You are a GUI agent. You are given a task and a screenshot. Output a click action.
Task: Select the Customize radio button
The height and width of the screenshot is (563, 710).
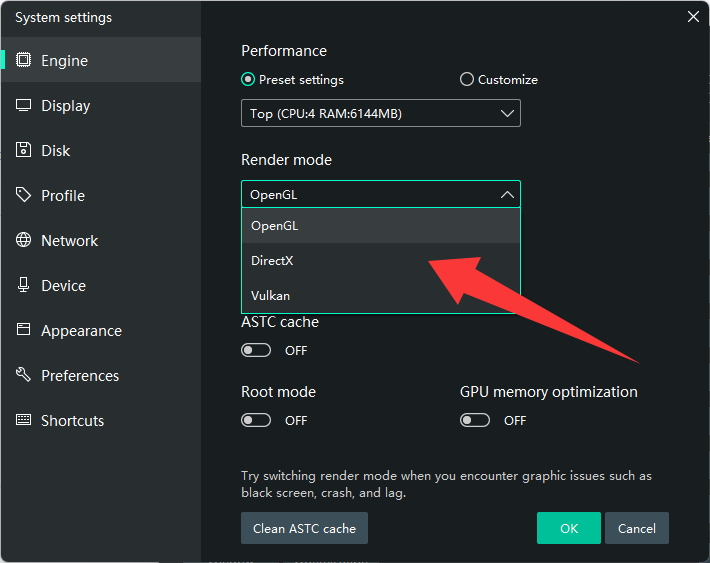point(466,80)
